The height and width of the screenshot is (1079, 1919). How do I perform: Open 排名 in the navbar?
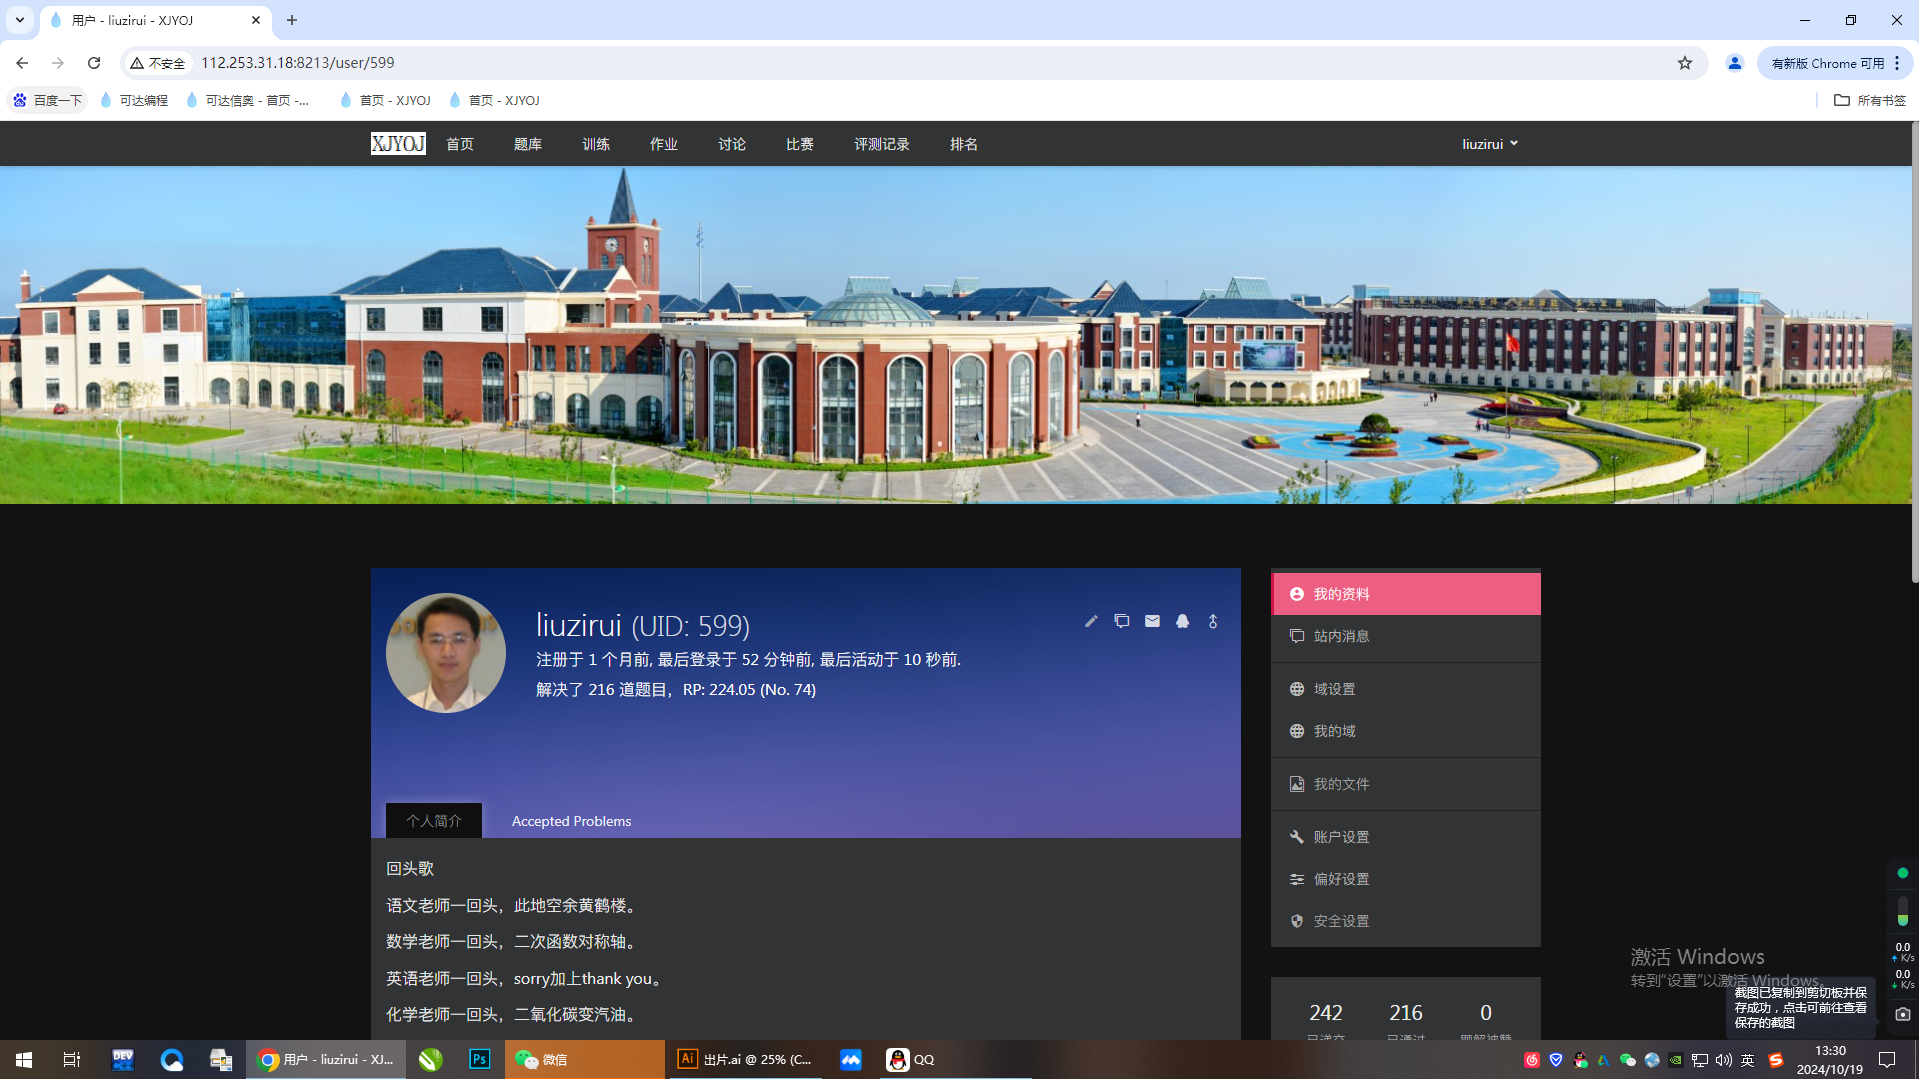click(x=964, y=144)
